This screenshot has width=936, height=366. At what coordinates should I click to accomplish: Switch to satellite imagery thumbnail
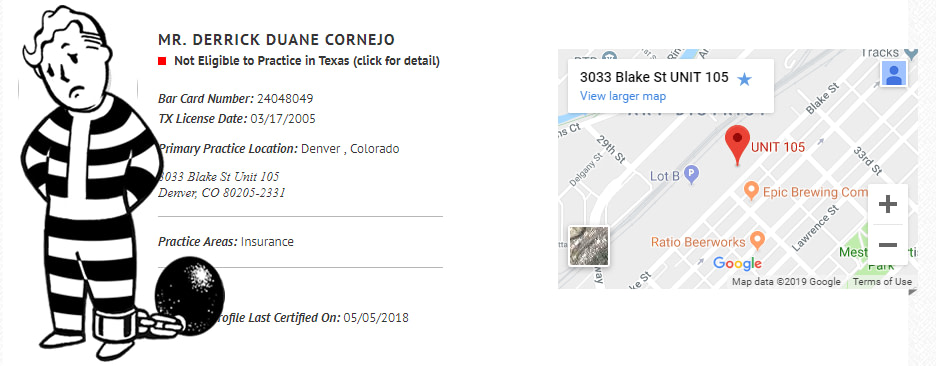pyautogui.click(x=589, y=245)
